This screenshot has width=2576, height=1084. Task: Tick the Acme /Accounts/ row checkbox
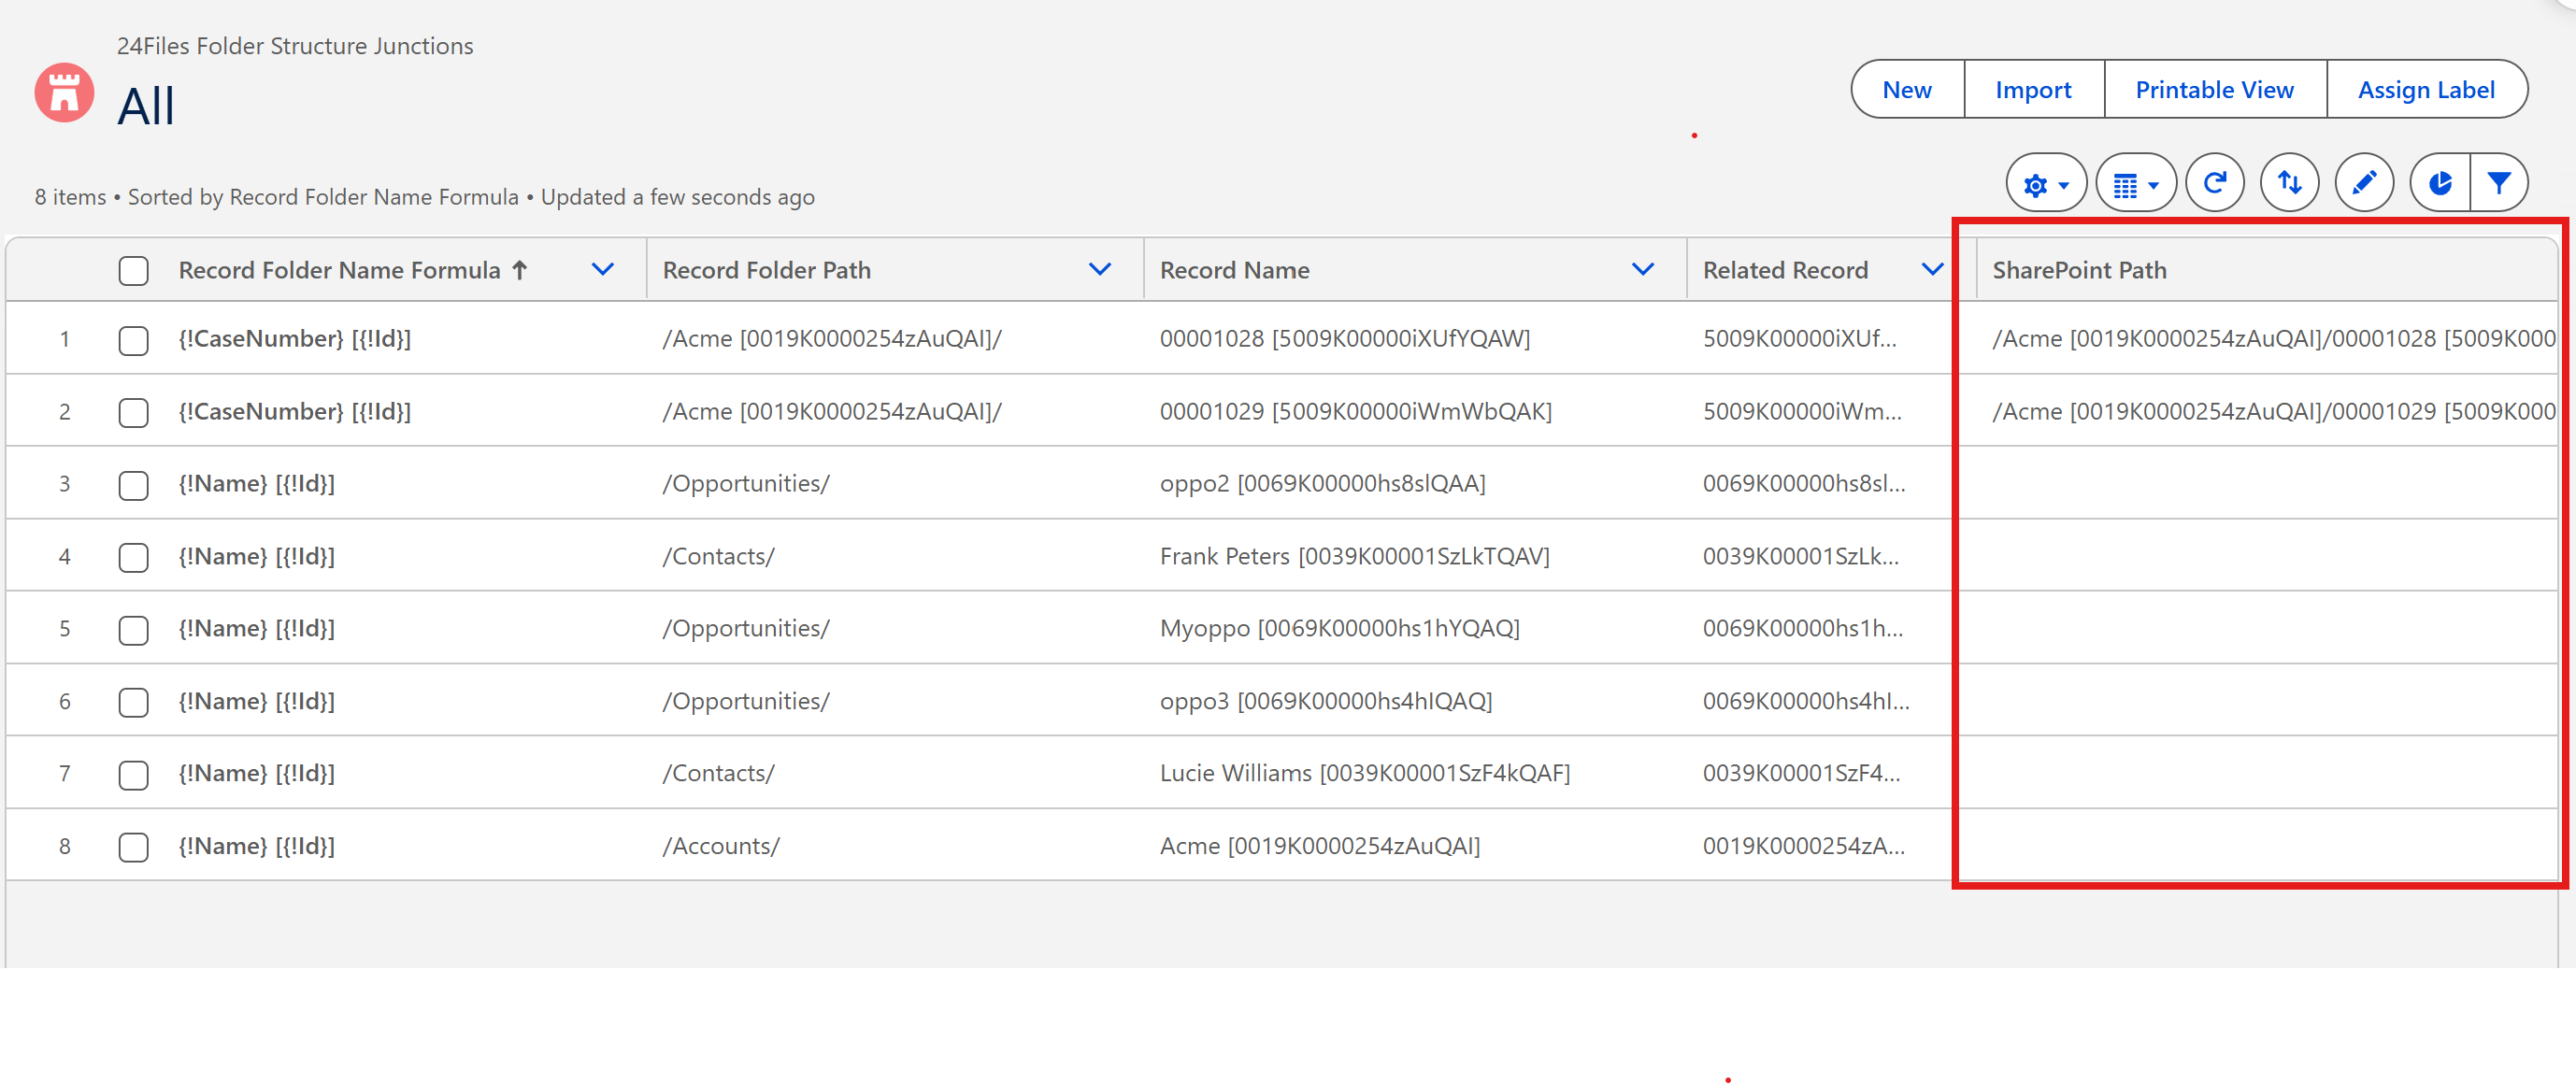pos(133,847)
